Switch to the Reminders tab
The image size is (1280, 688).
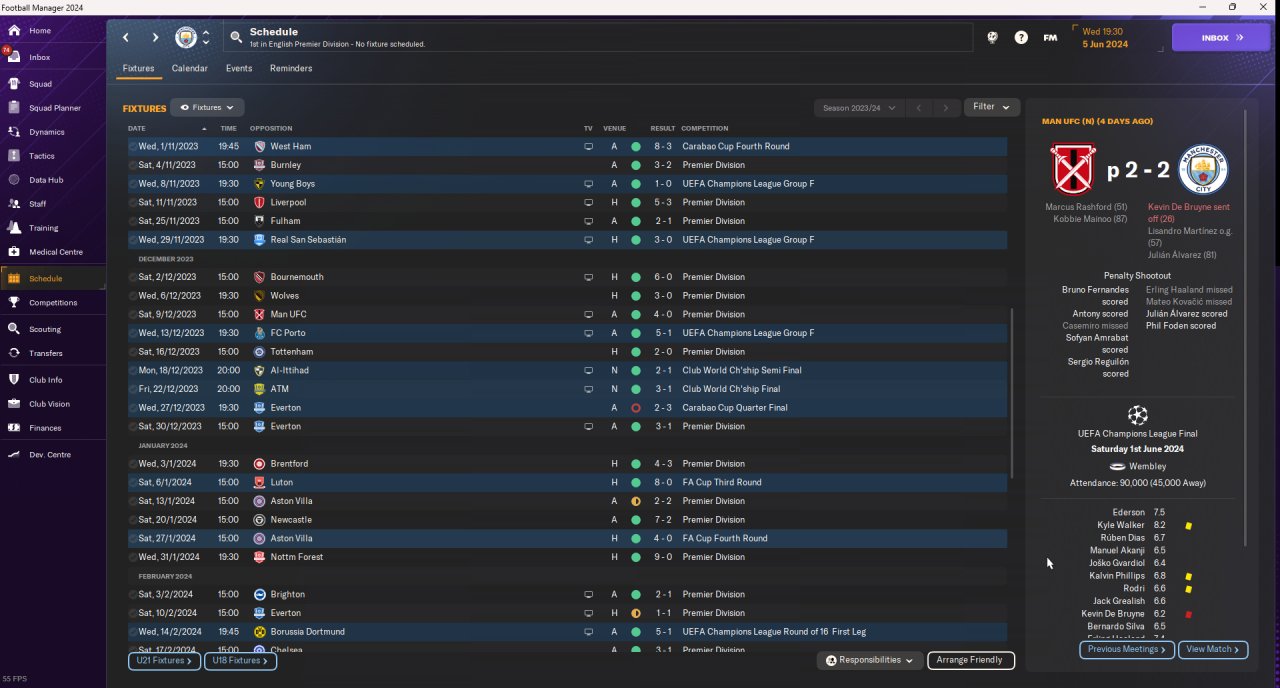point(291,69)
